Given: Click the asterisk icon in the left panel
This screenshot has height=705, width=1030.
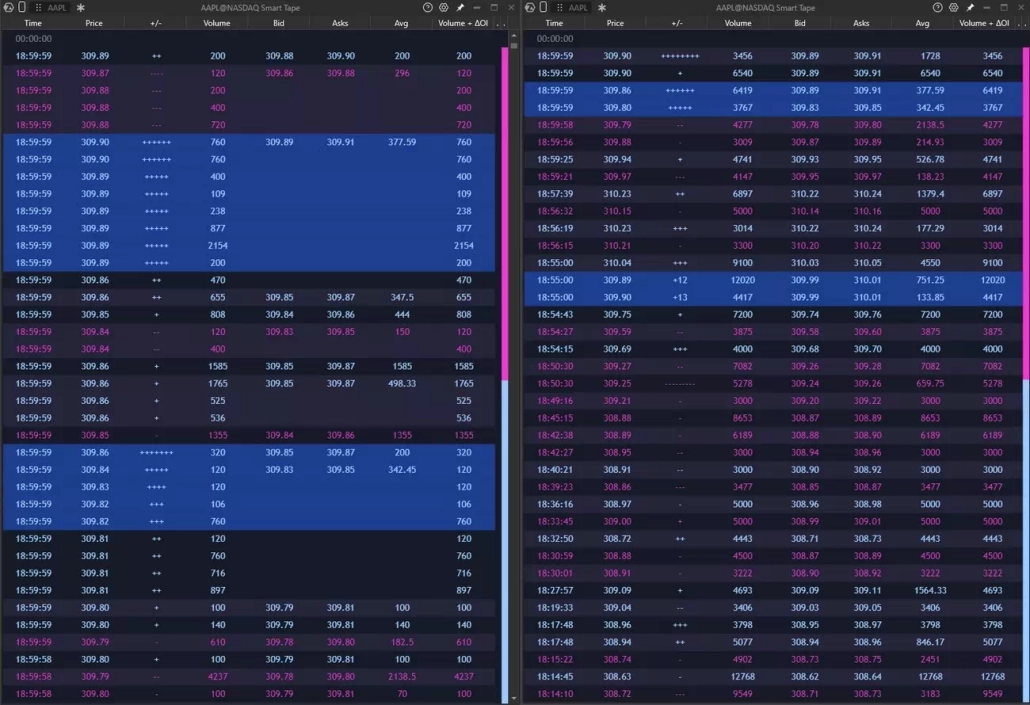Looking at the screenshot, I should point(81,7).
